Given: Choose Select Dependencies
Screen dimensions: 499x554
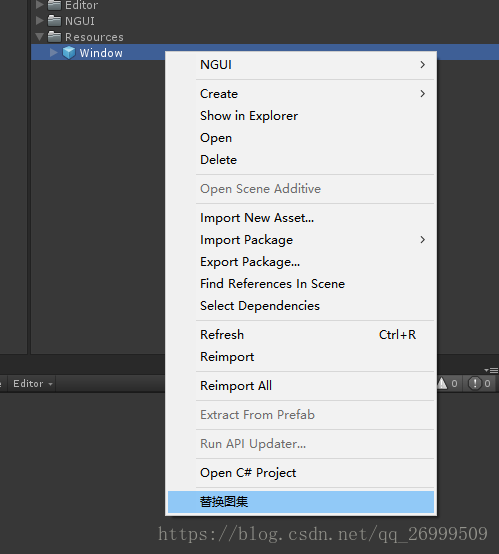Looking at the screenshot, I should (301, 306).
